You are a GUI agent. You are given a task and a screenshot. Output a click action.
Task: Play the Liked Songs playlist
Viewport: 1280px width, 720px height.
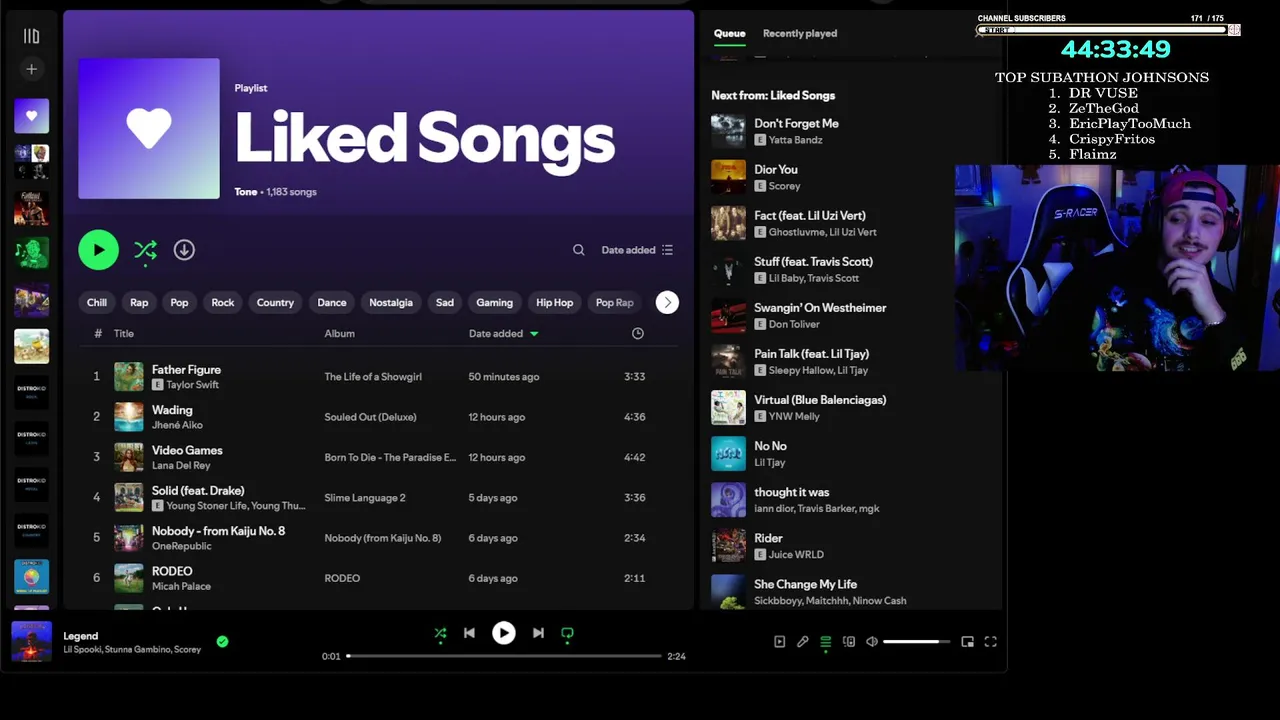(x=98, y=250)
